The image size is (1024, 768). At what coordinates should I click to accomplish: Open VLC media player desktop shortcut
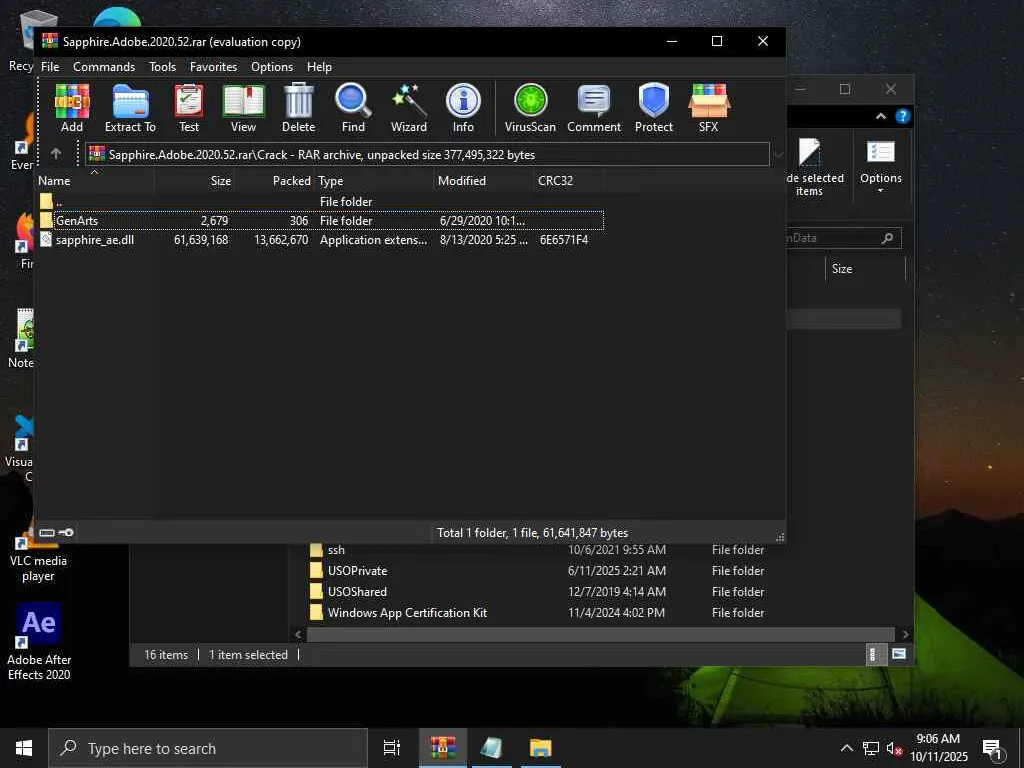pyautogui.click(x=39, y=552)
